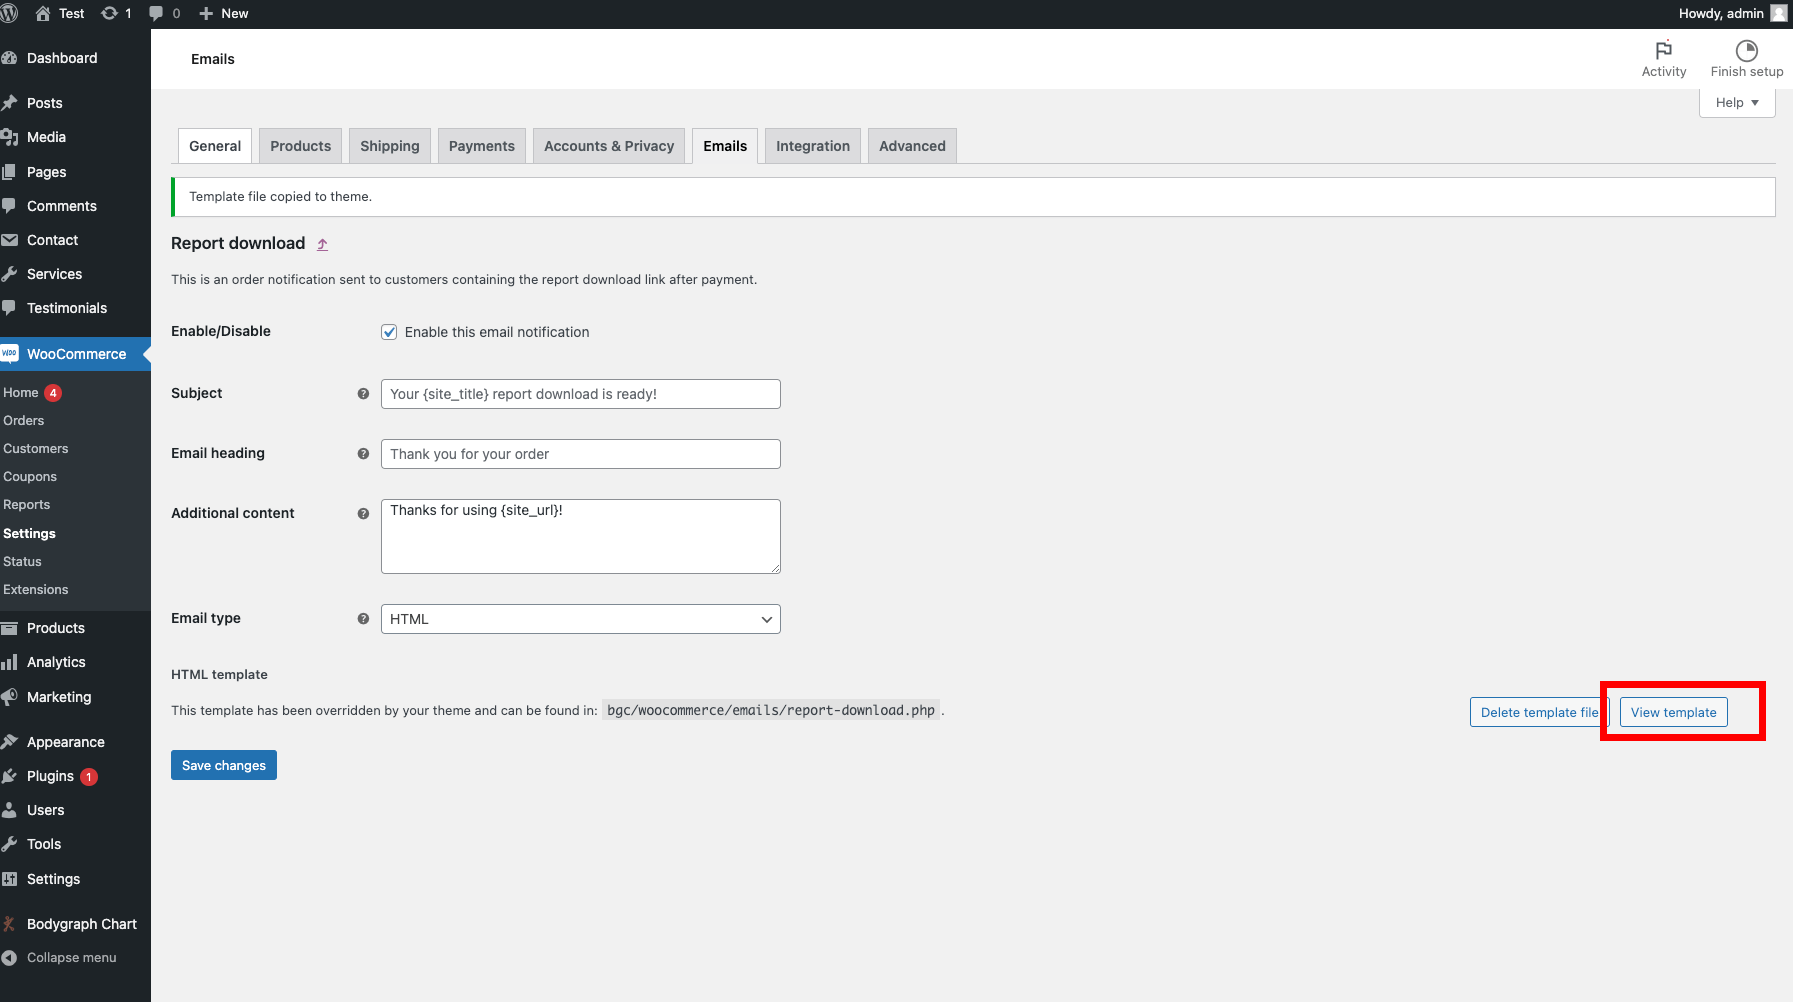Click the Dashboard gauge icon
This screenshot has width=1793, height=1002.
coord(9,58)
